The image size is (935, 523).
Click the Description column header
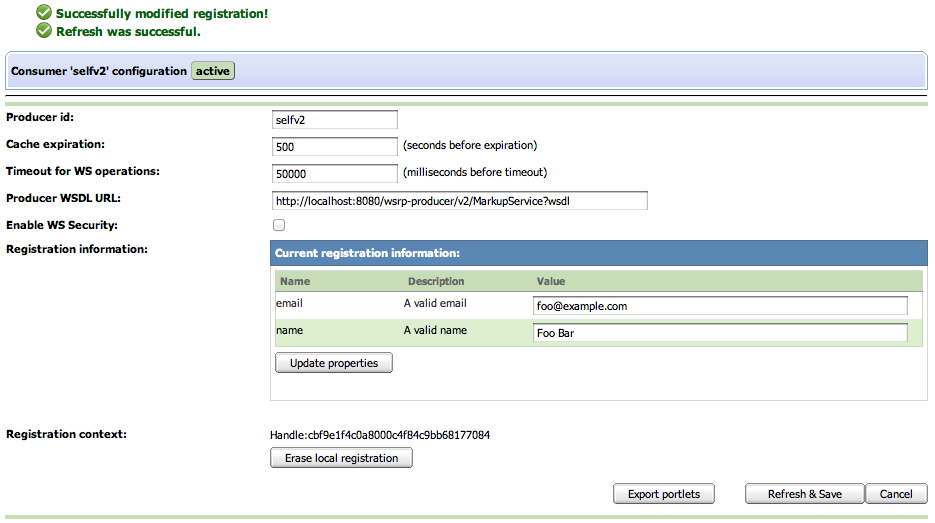[x=436, y=282]
